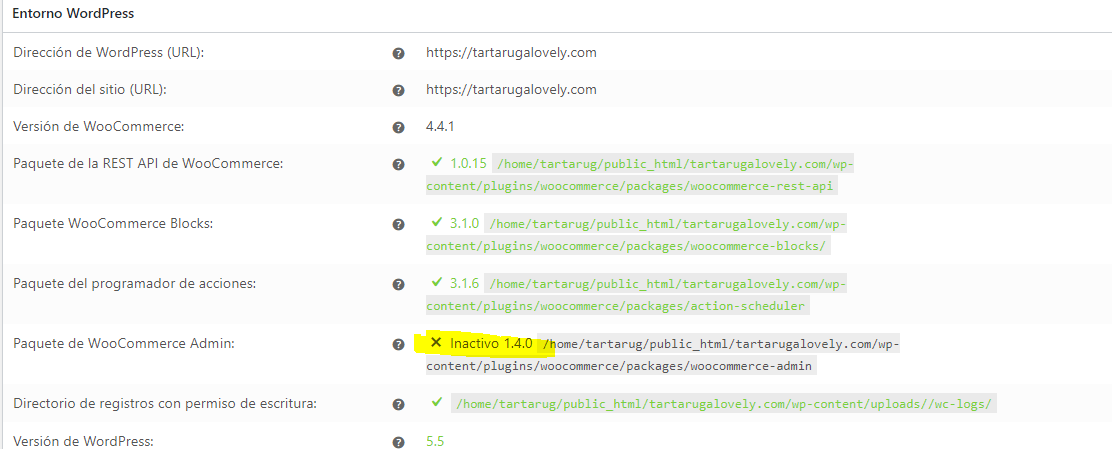1112x449 pixels.
Task: Click the wc-logs directory path
Action: click(723, 404)
